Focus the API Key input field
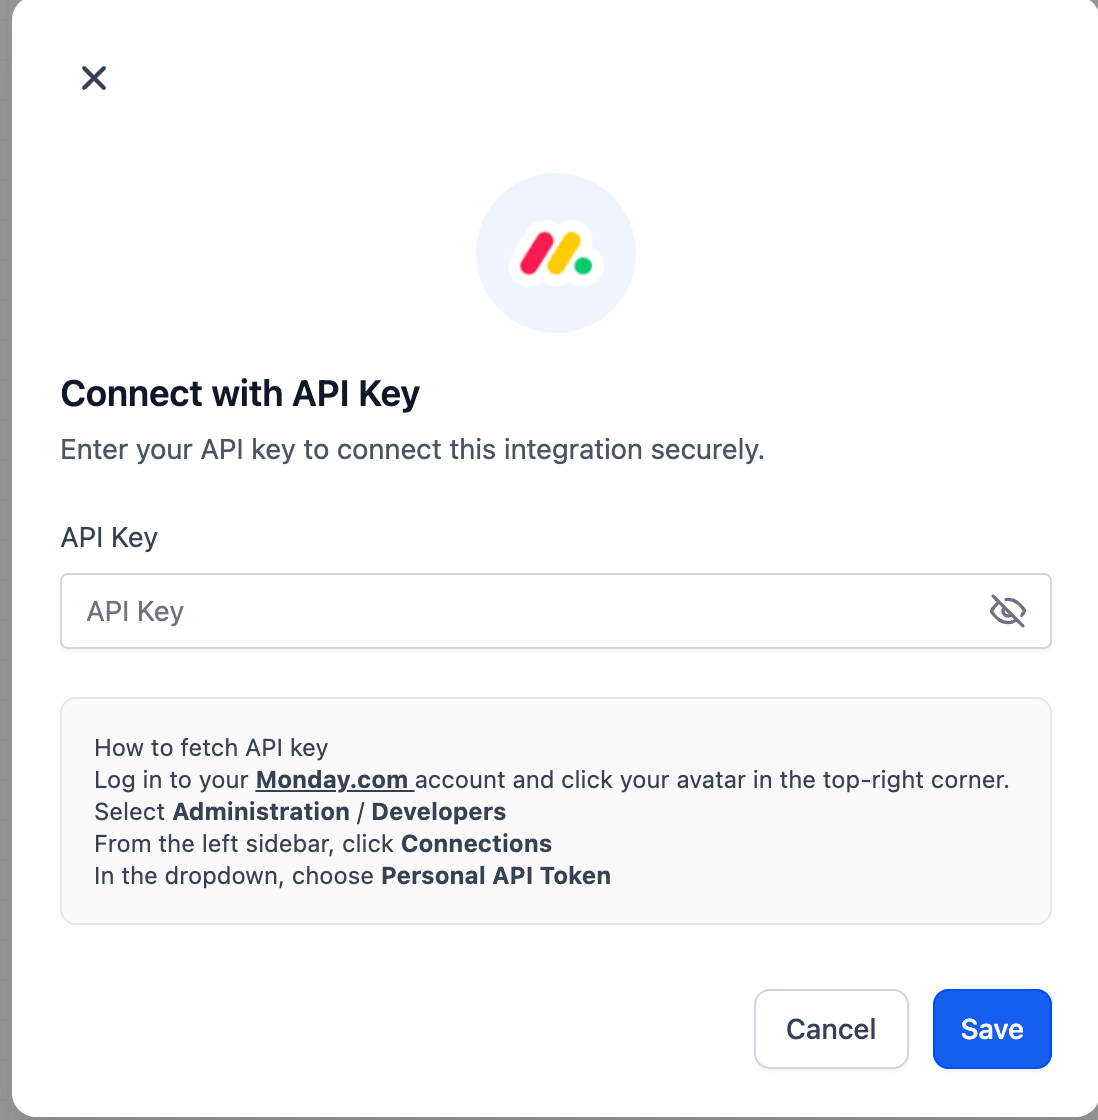The image size is (1098, 1120). tap(520, 611)
